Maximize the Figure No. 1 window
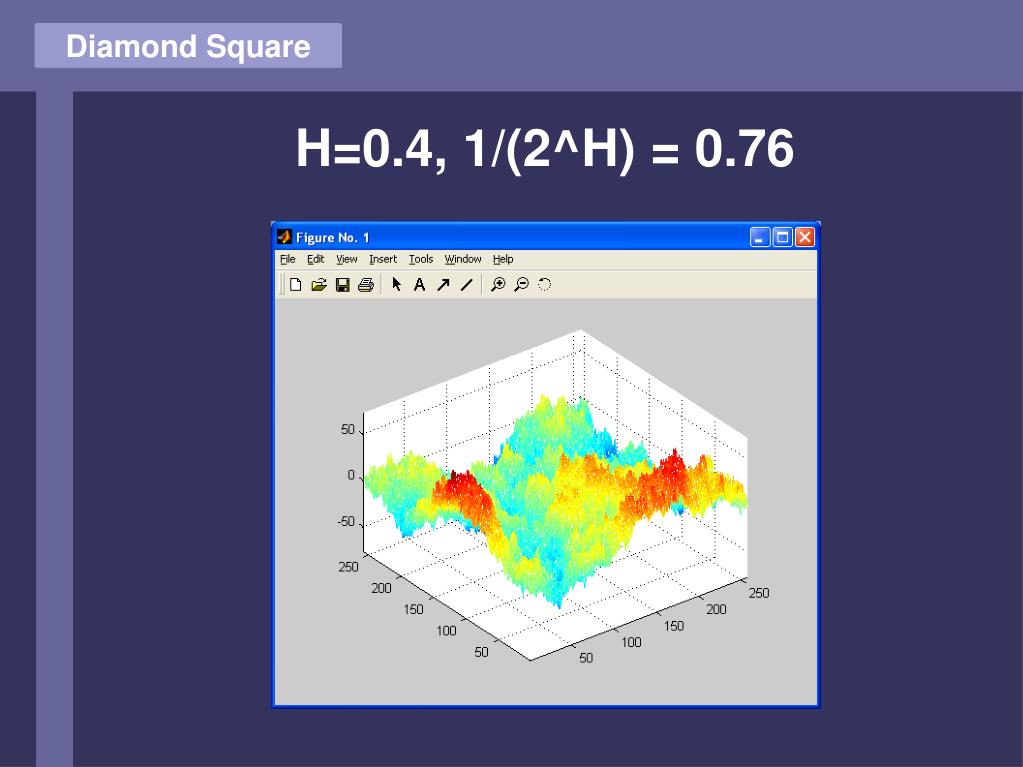 click(x=782, y=237)
